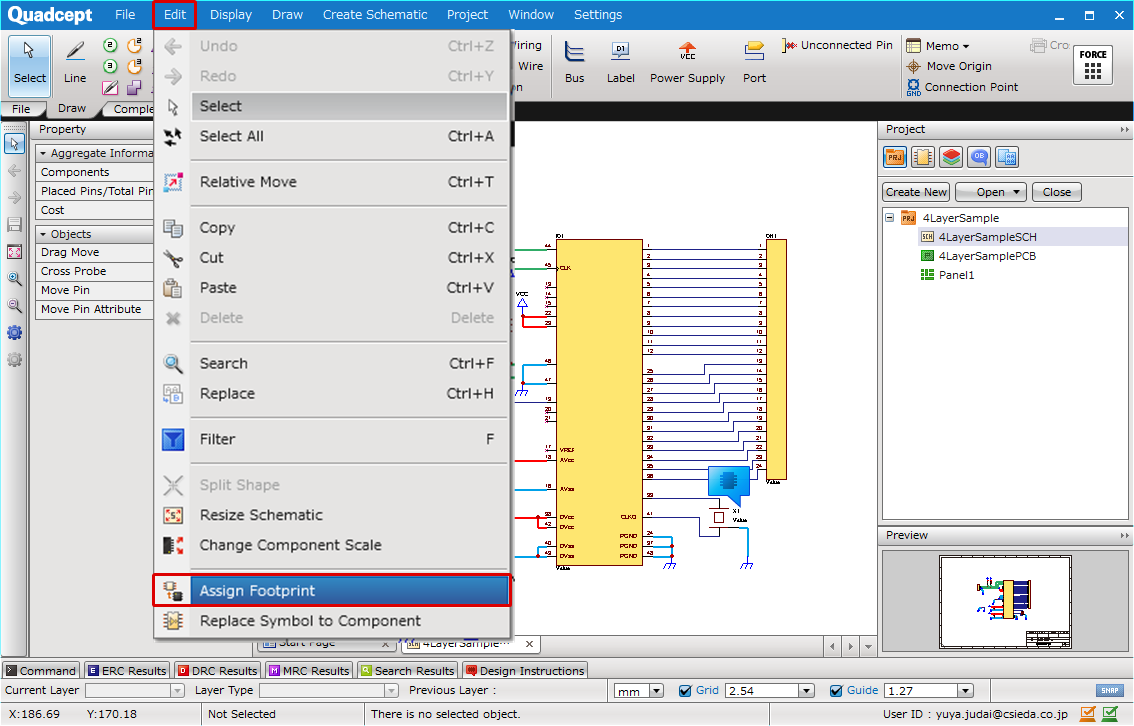Click the PRJ project icon in Project panel
This screenshot has height=726, width=1134.
[895, 157]
